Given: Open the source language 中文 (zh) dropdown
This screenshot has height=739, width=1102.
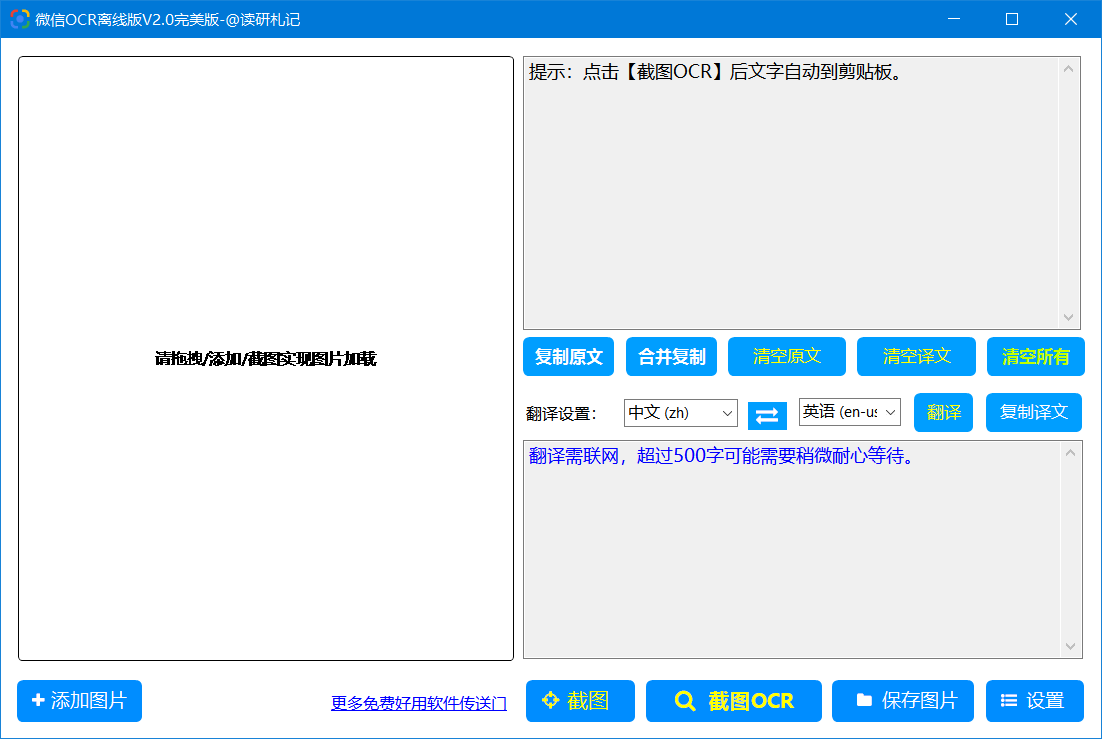Looking at the screenshot, I should point(680,413).
